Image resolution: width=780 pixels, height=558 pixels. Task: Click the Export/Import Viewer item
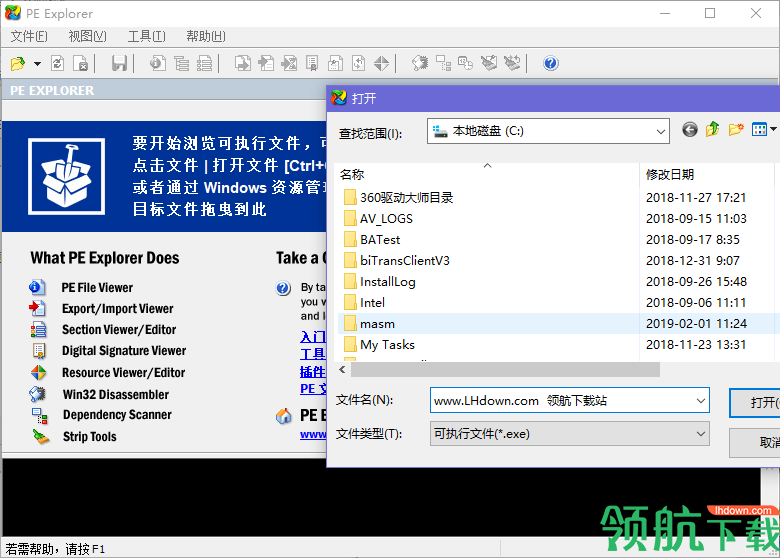pos(117,308)
